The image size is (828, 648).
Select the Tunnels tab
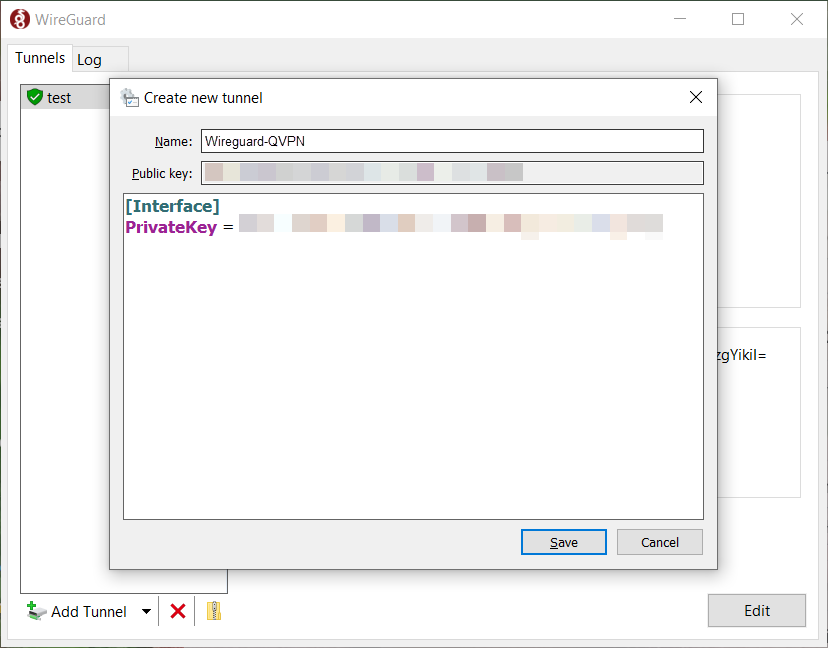[40, 58]
